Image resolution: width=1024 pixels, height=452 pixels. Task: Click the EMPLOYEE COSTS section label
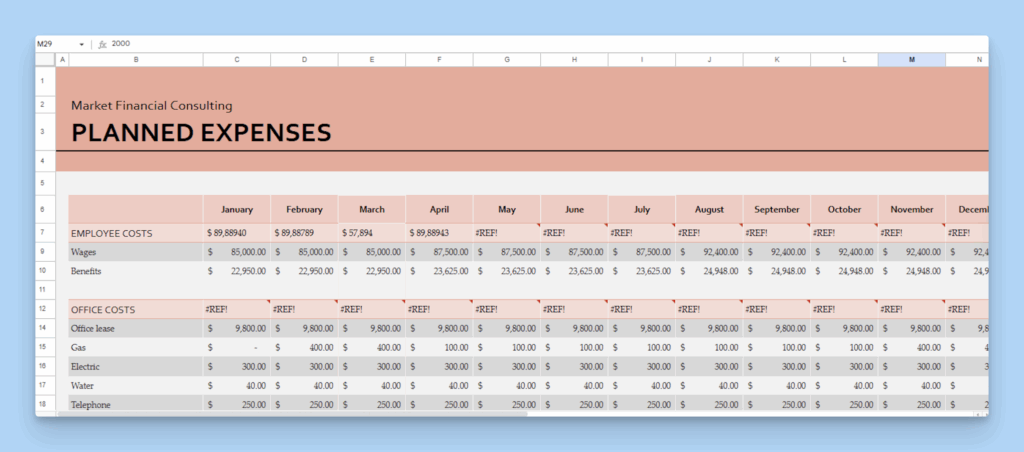click(x=112, y=233)
